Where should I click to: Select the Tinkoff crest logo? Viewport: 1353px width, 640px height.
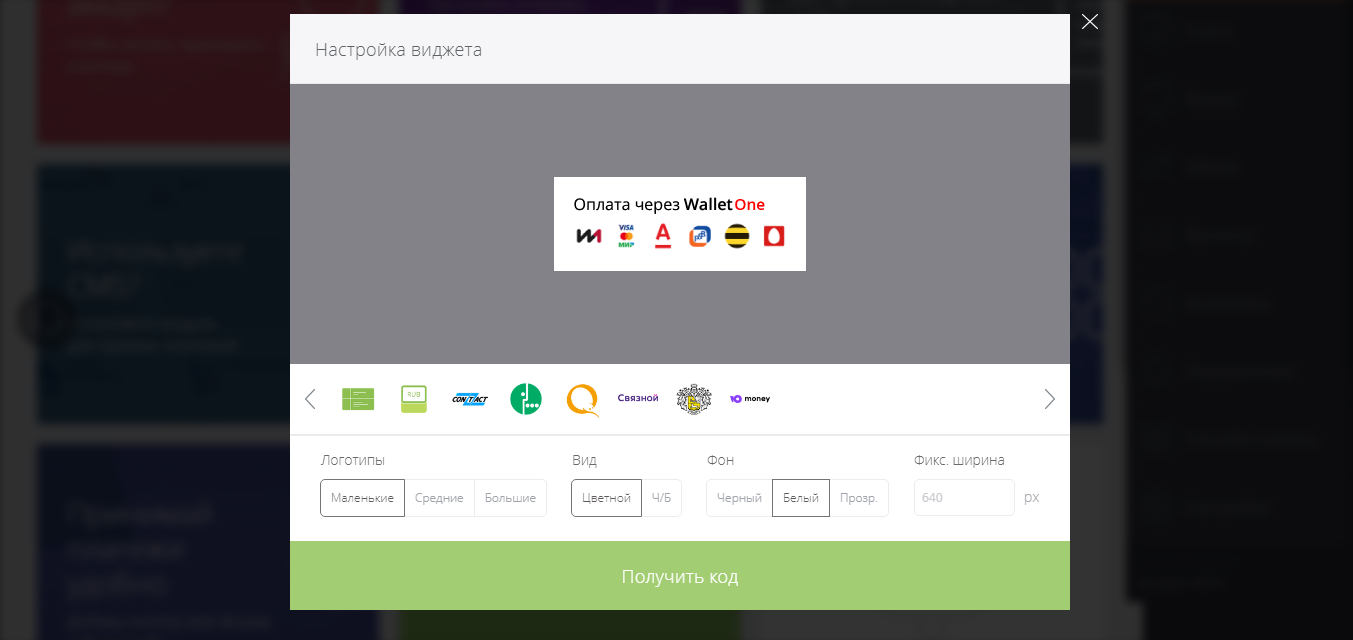[x=694, y=399]
